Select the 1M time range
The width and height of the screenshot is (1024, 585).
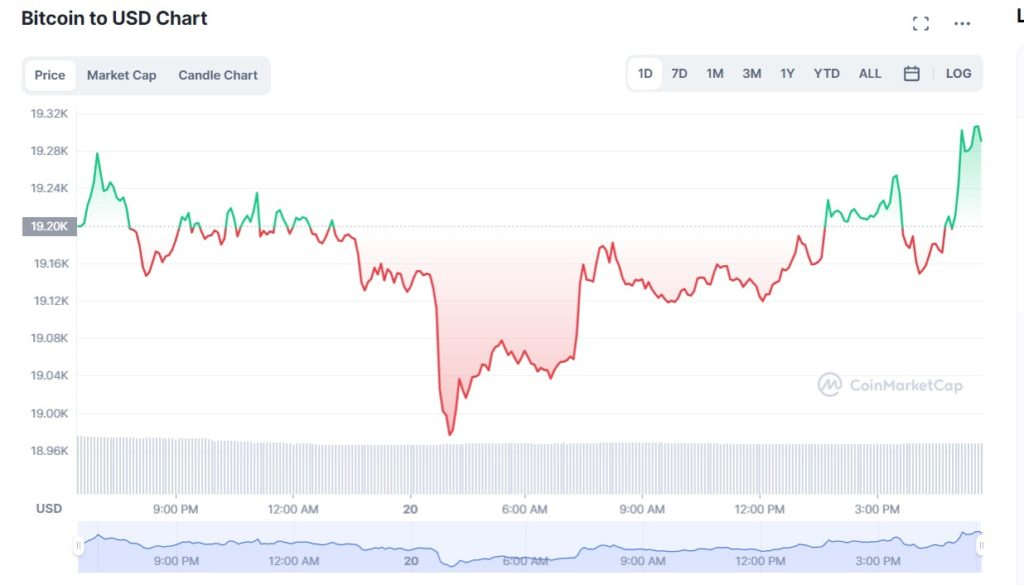[715, 74]
